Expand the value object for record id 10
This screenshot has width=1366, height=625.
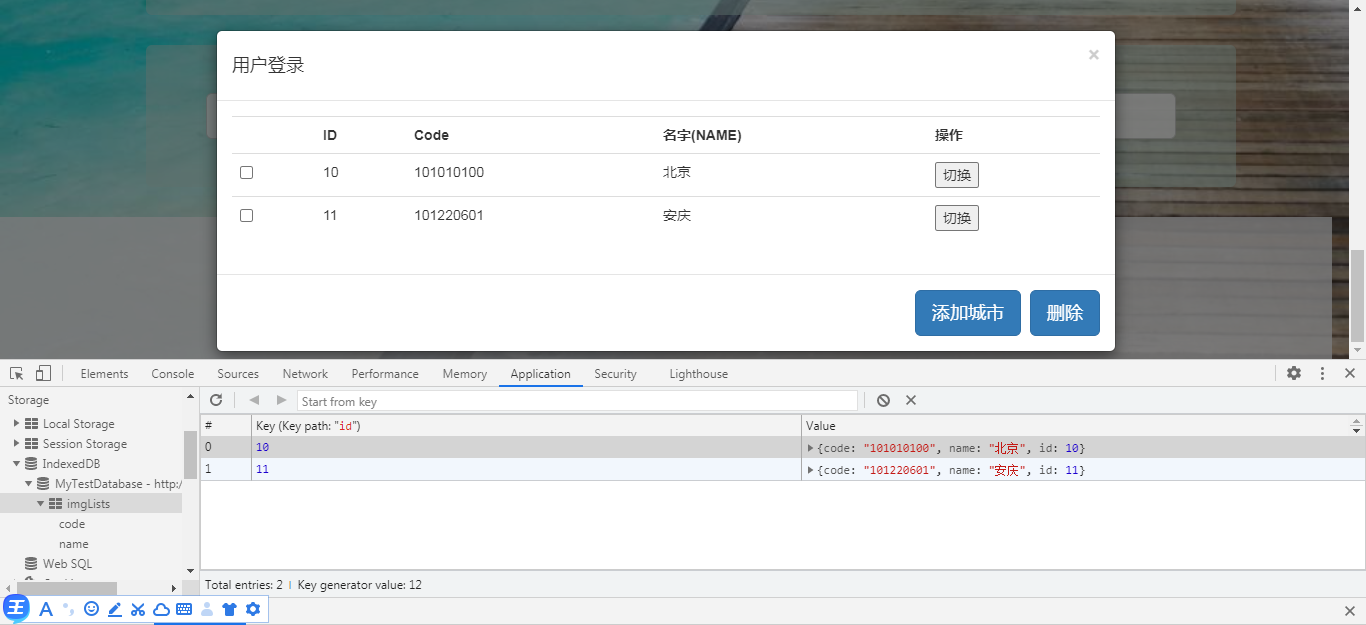click(x=810, y=447)
